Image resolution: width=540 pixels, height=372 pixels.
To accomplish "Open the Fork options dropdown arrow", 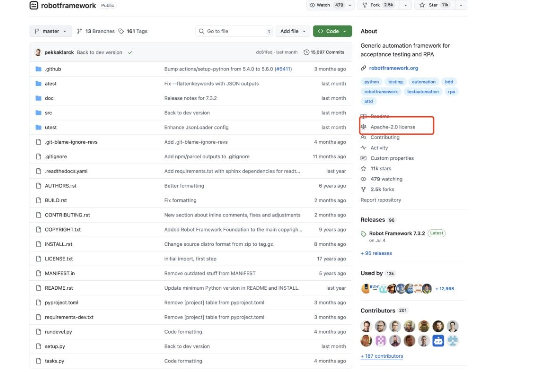I will tap(405, 5).
